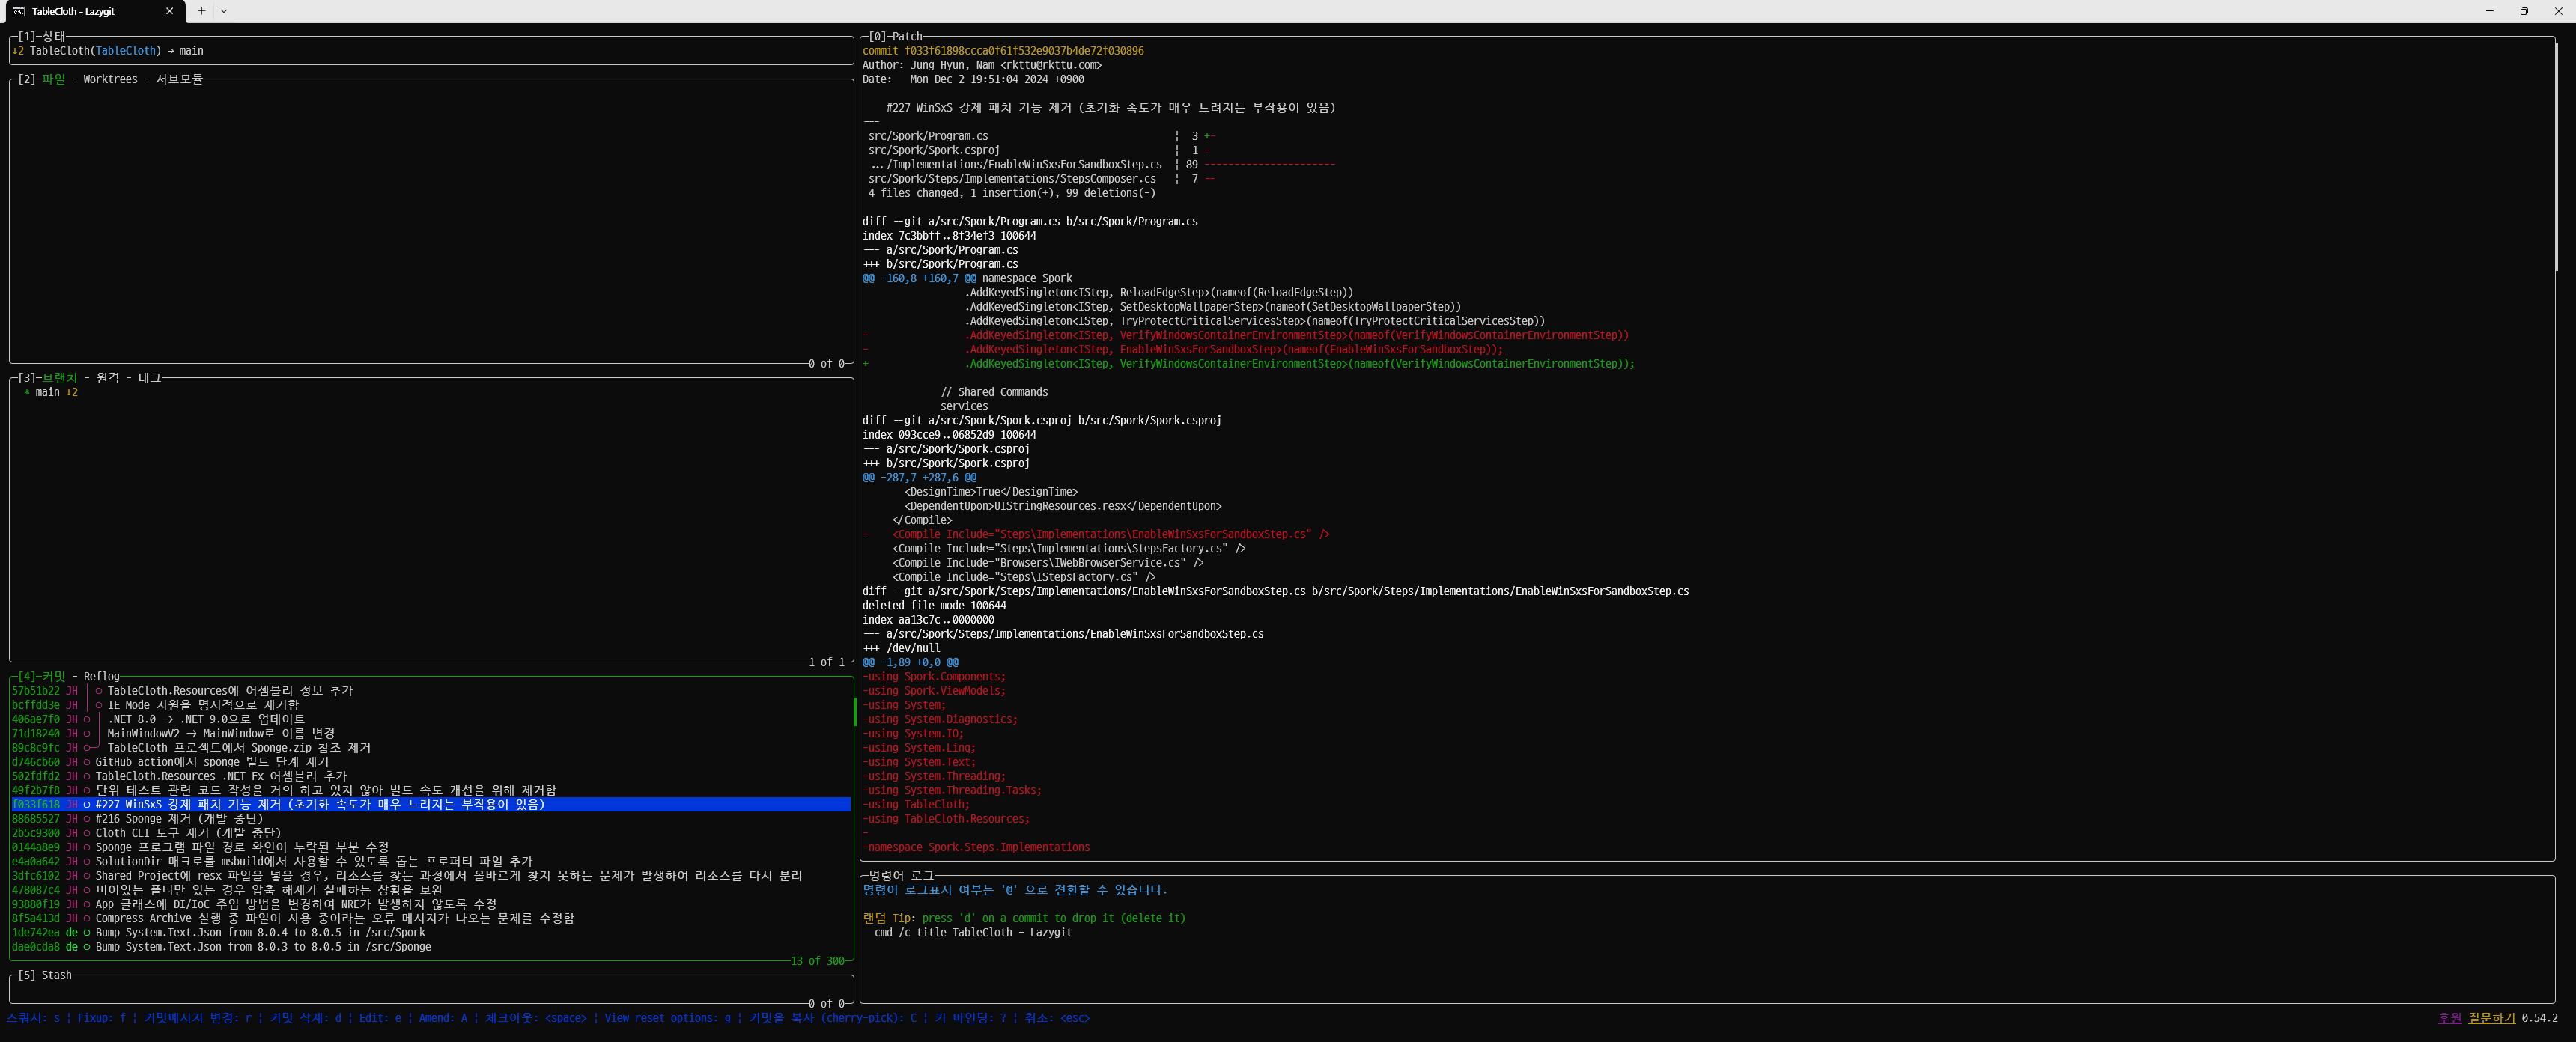Click the Fixup: f keybinding
Viewport: 2576px width, 1042px height.
coord(102,1018)
